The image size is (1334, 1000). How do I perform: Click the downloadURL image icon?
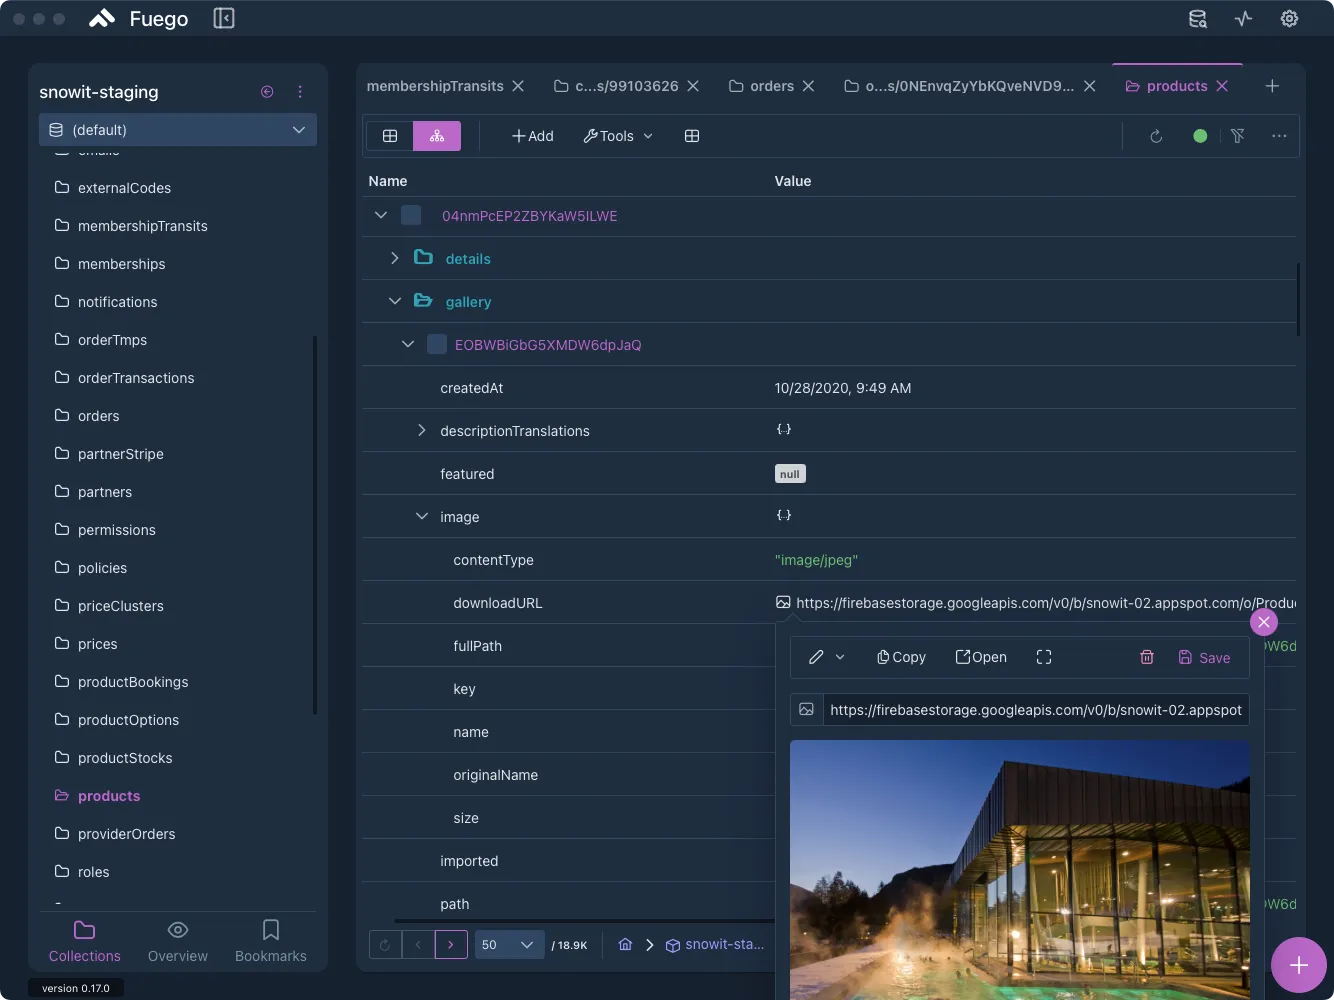tap(783, 602)
